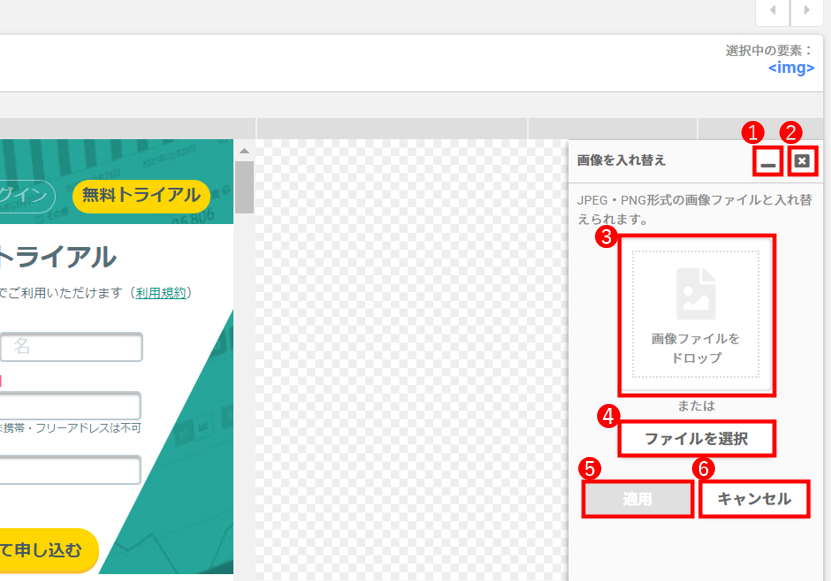Click the 無料トライアル yellow button

tap(141, 196)
